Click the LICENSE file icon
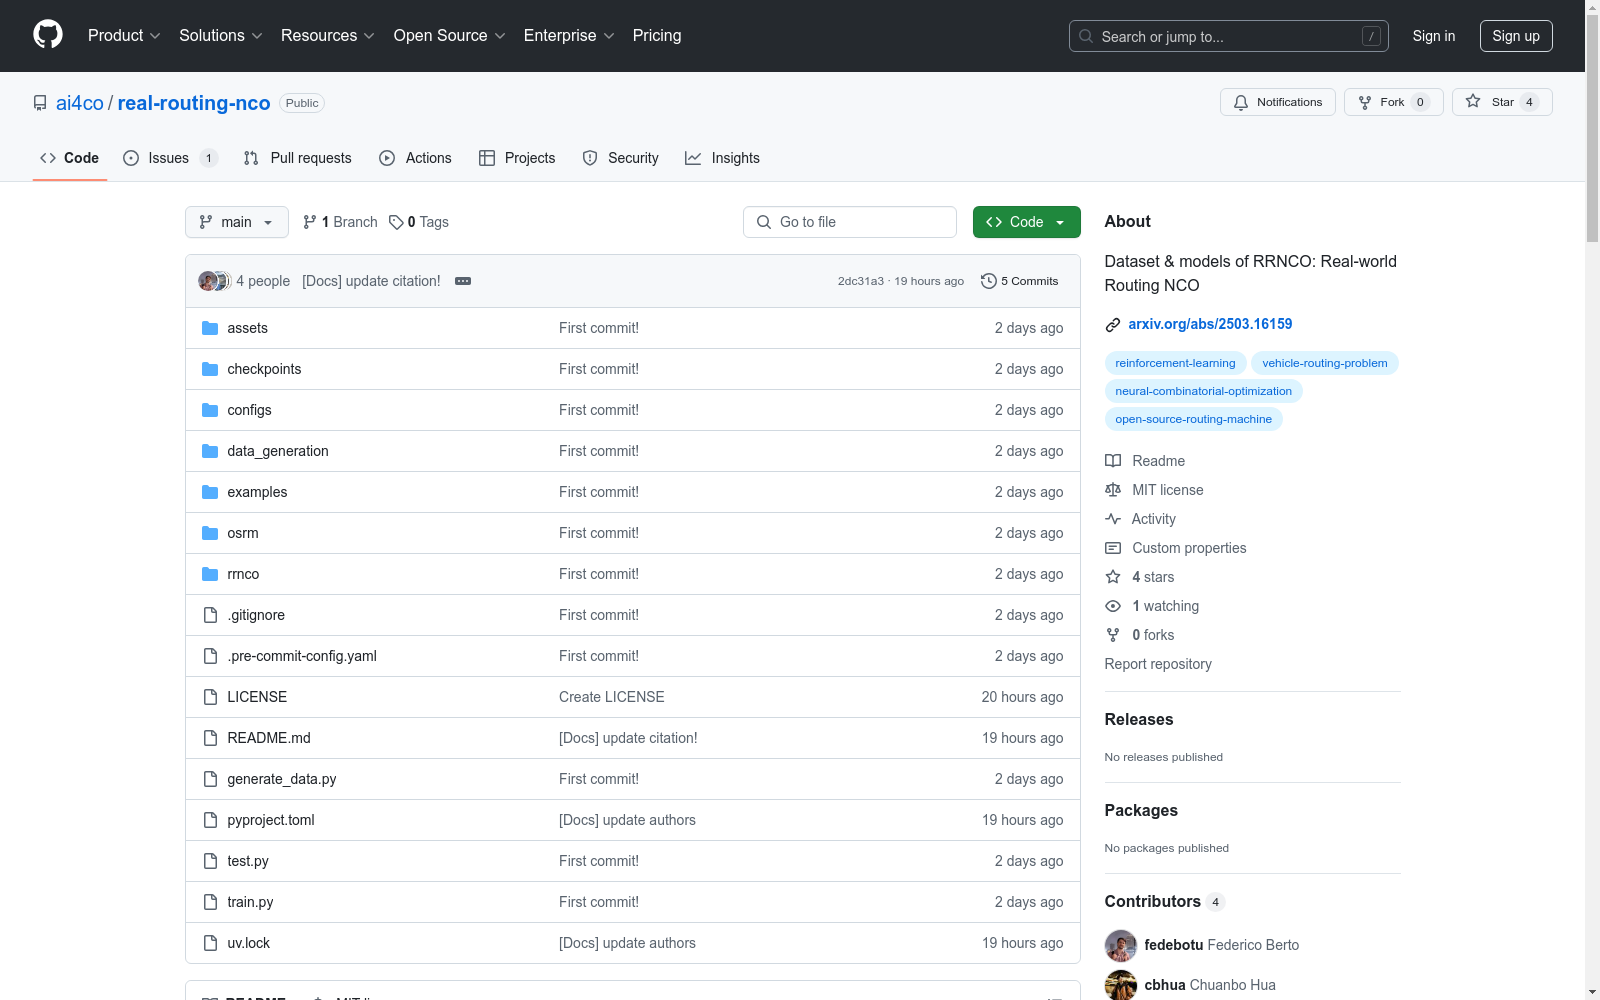Screen dimensions: 1600x1000 tap(210, 697)
